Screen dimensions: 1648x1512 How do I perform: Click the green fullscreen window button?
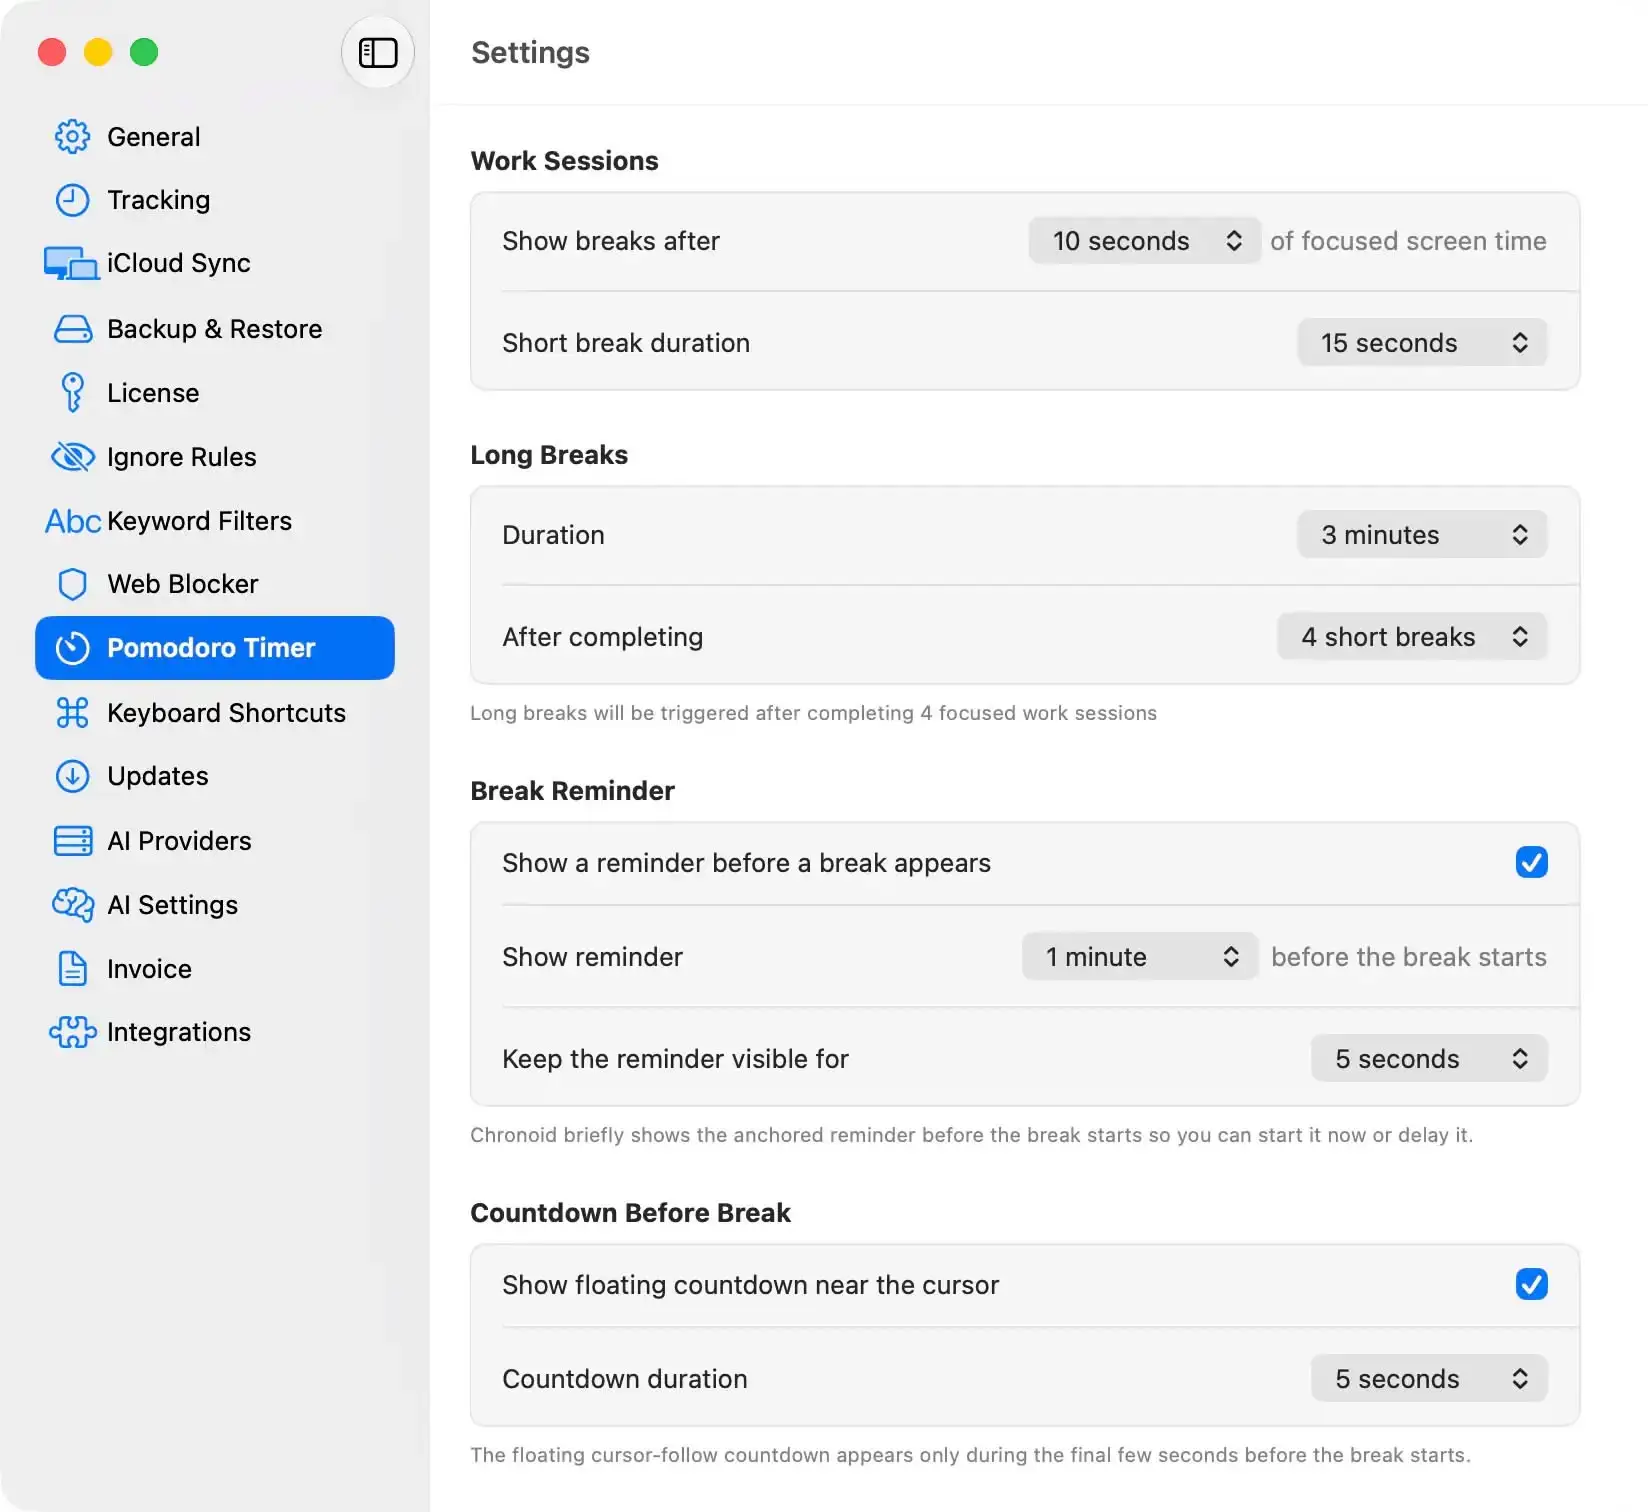coord(144,52)
